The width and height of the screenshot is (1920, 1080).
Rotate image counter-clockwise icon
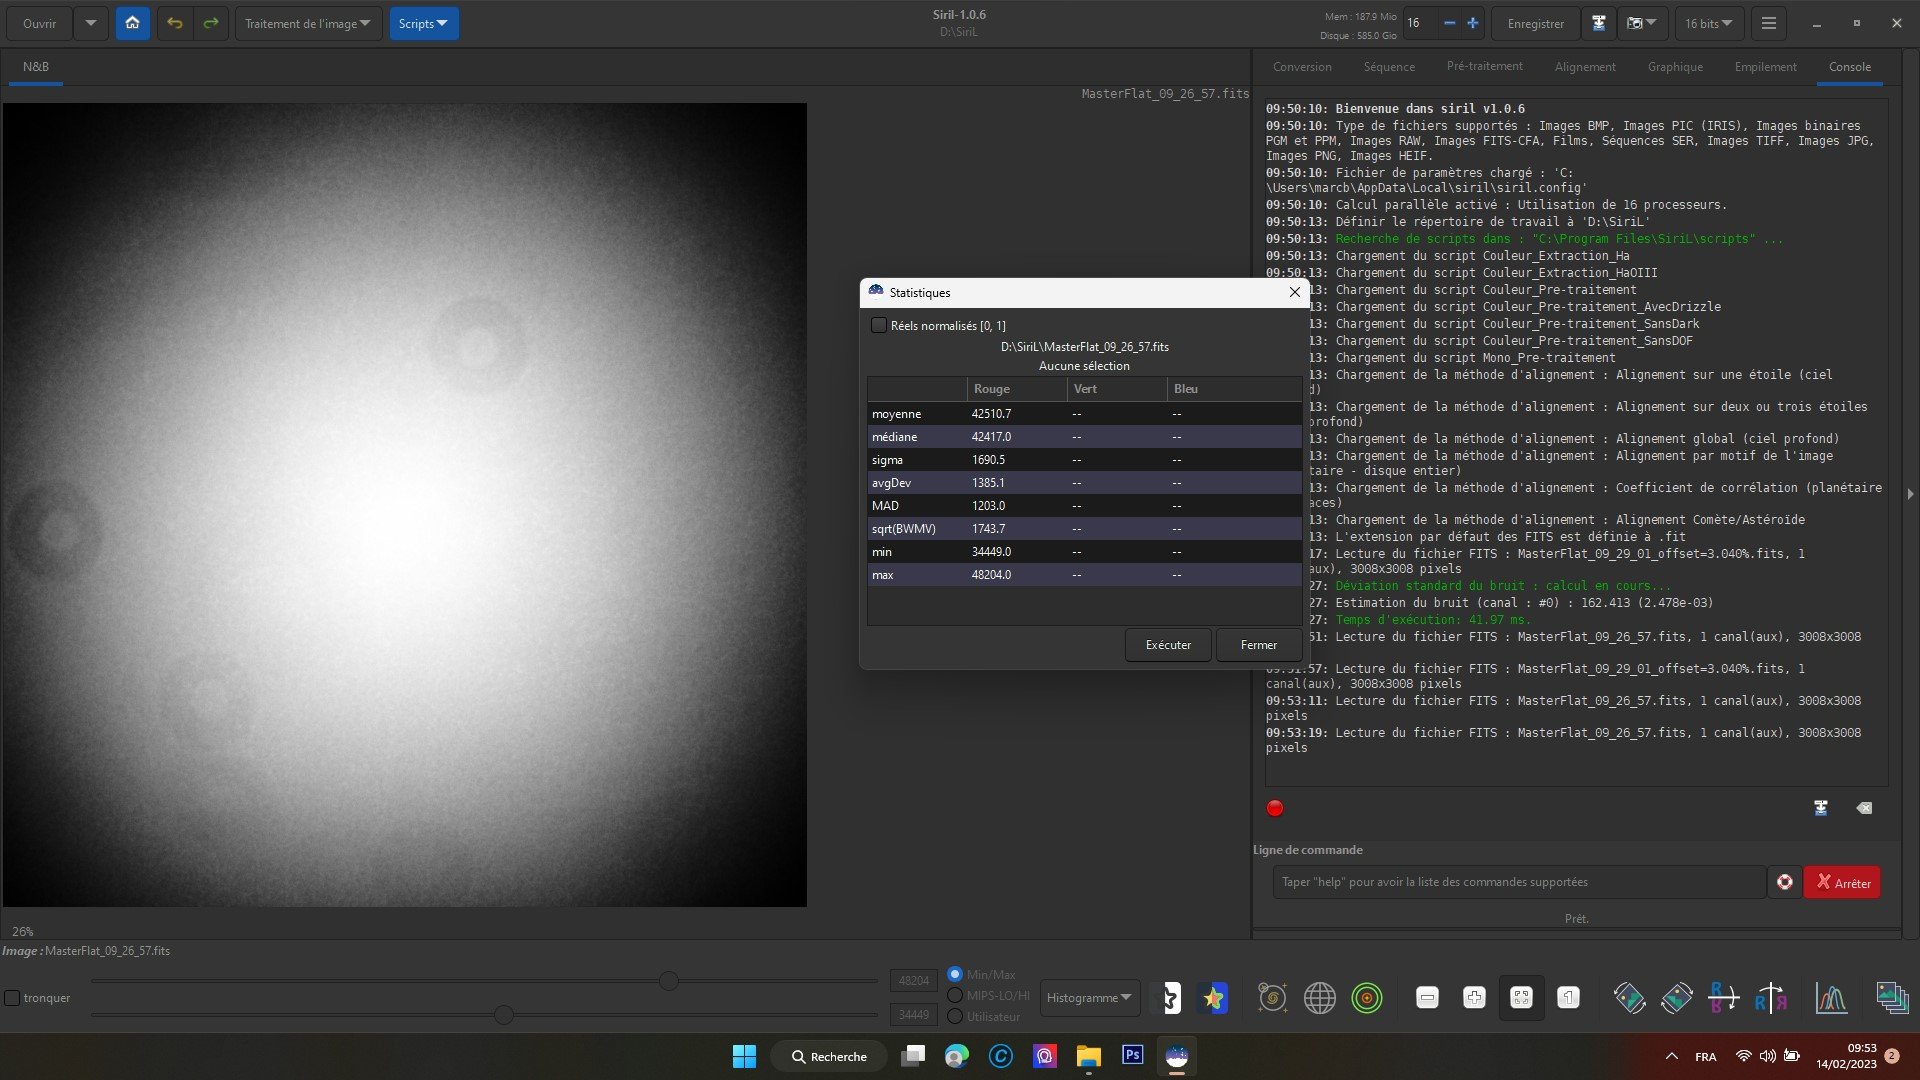point(1629,998)
